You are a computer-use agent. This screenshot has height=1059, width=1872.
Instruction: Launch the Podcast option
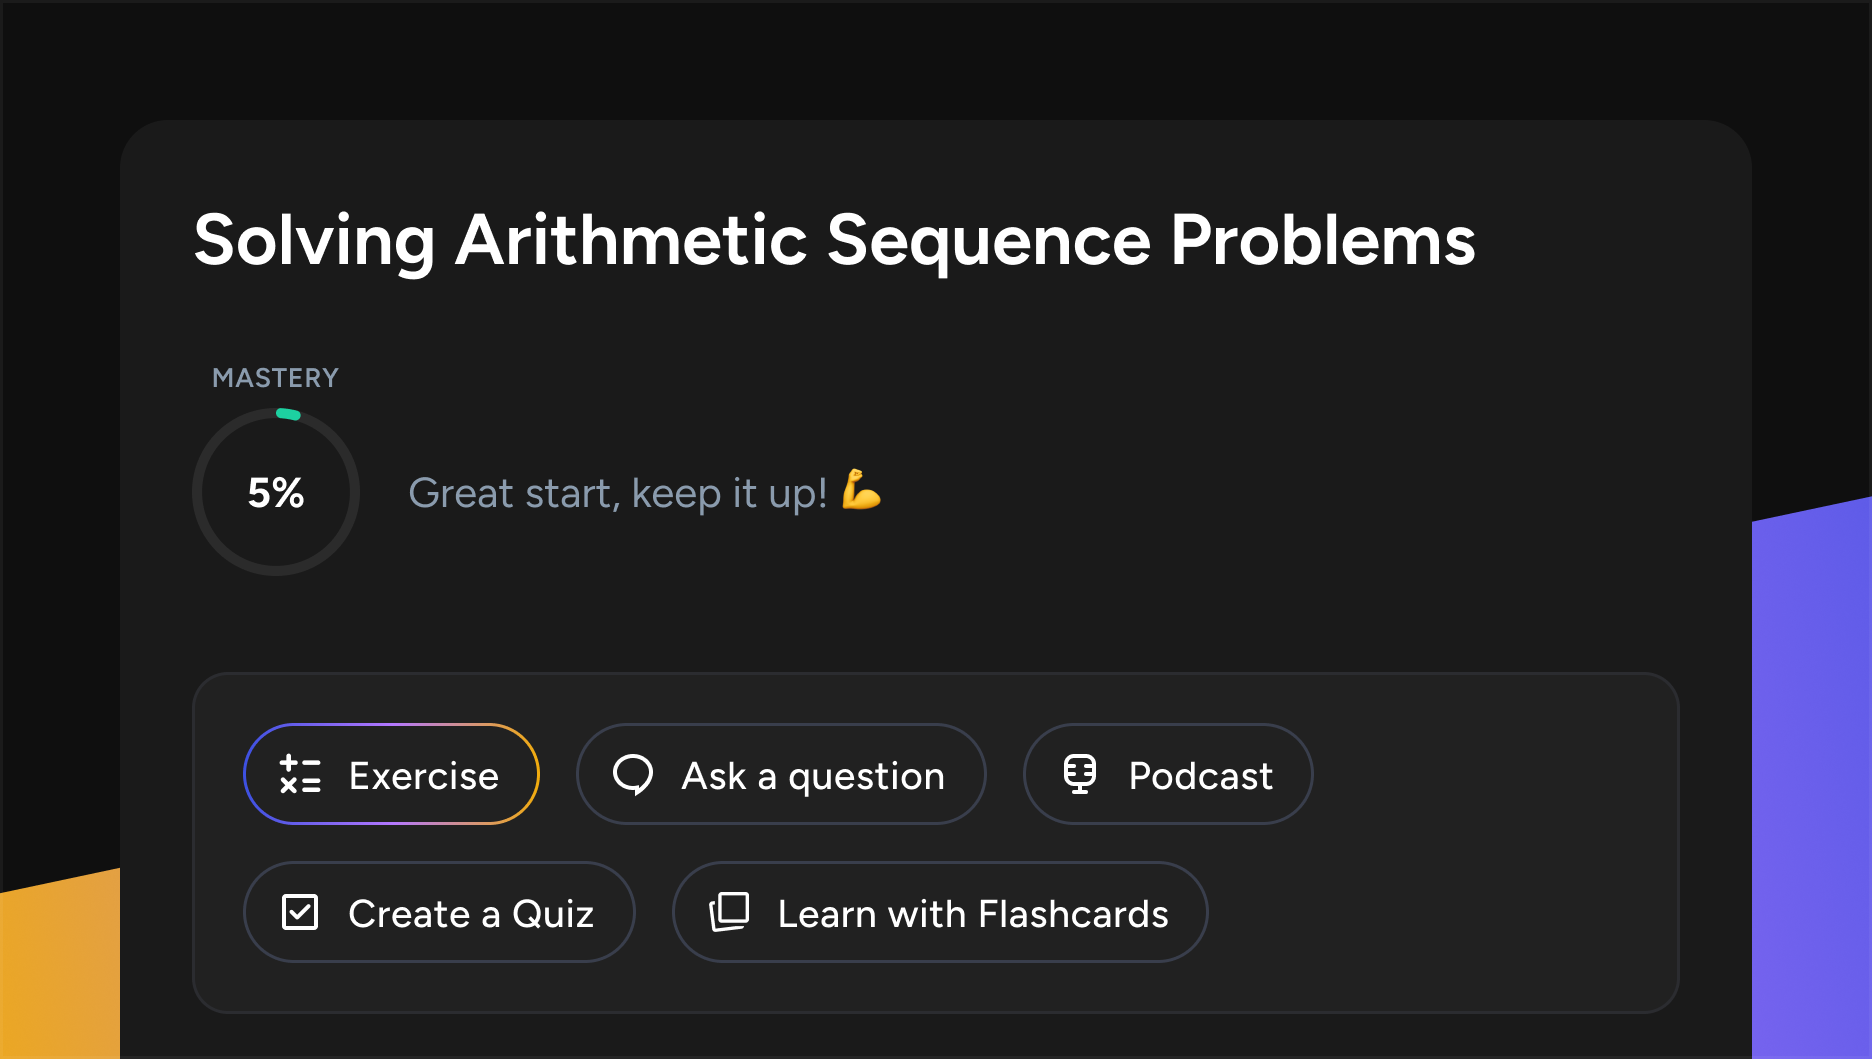(1200, 775)
